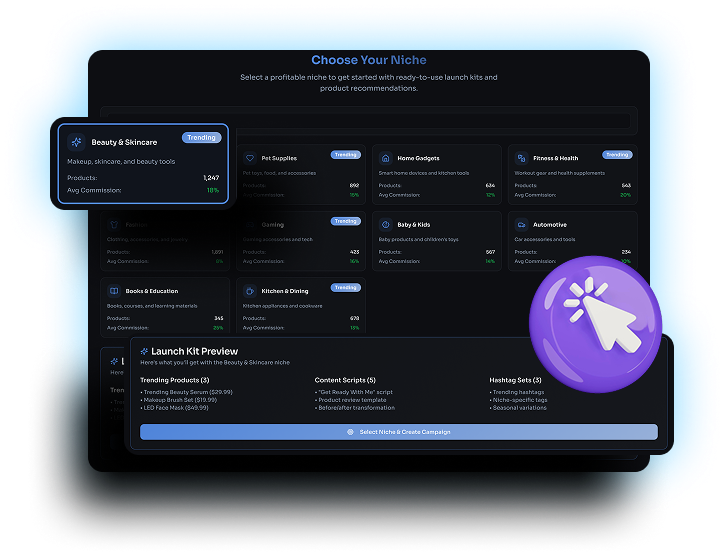Click Trending badge on Kitchen & Dining card
724x555 pixels.
point(345,287)
